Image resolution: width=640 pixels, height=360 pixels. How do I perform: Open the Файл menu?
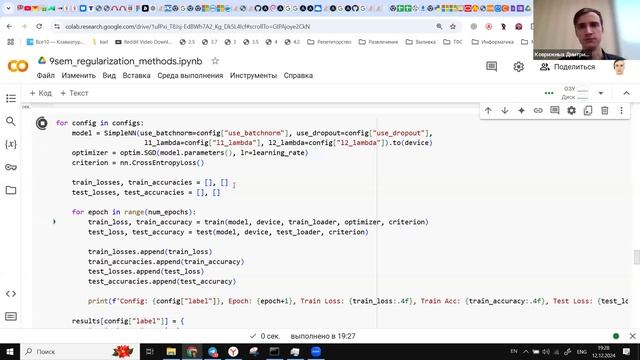pyautogui.click(x=46, y=76)
